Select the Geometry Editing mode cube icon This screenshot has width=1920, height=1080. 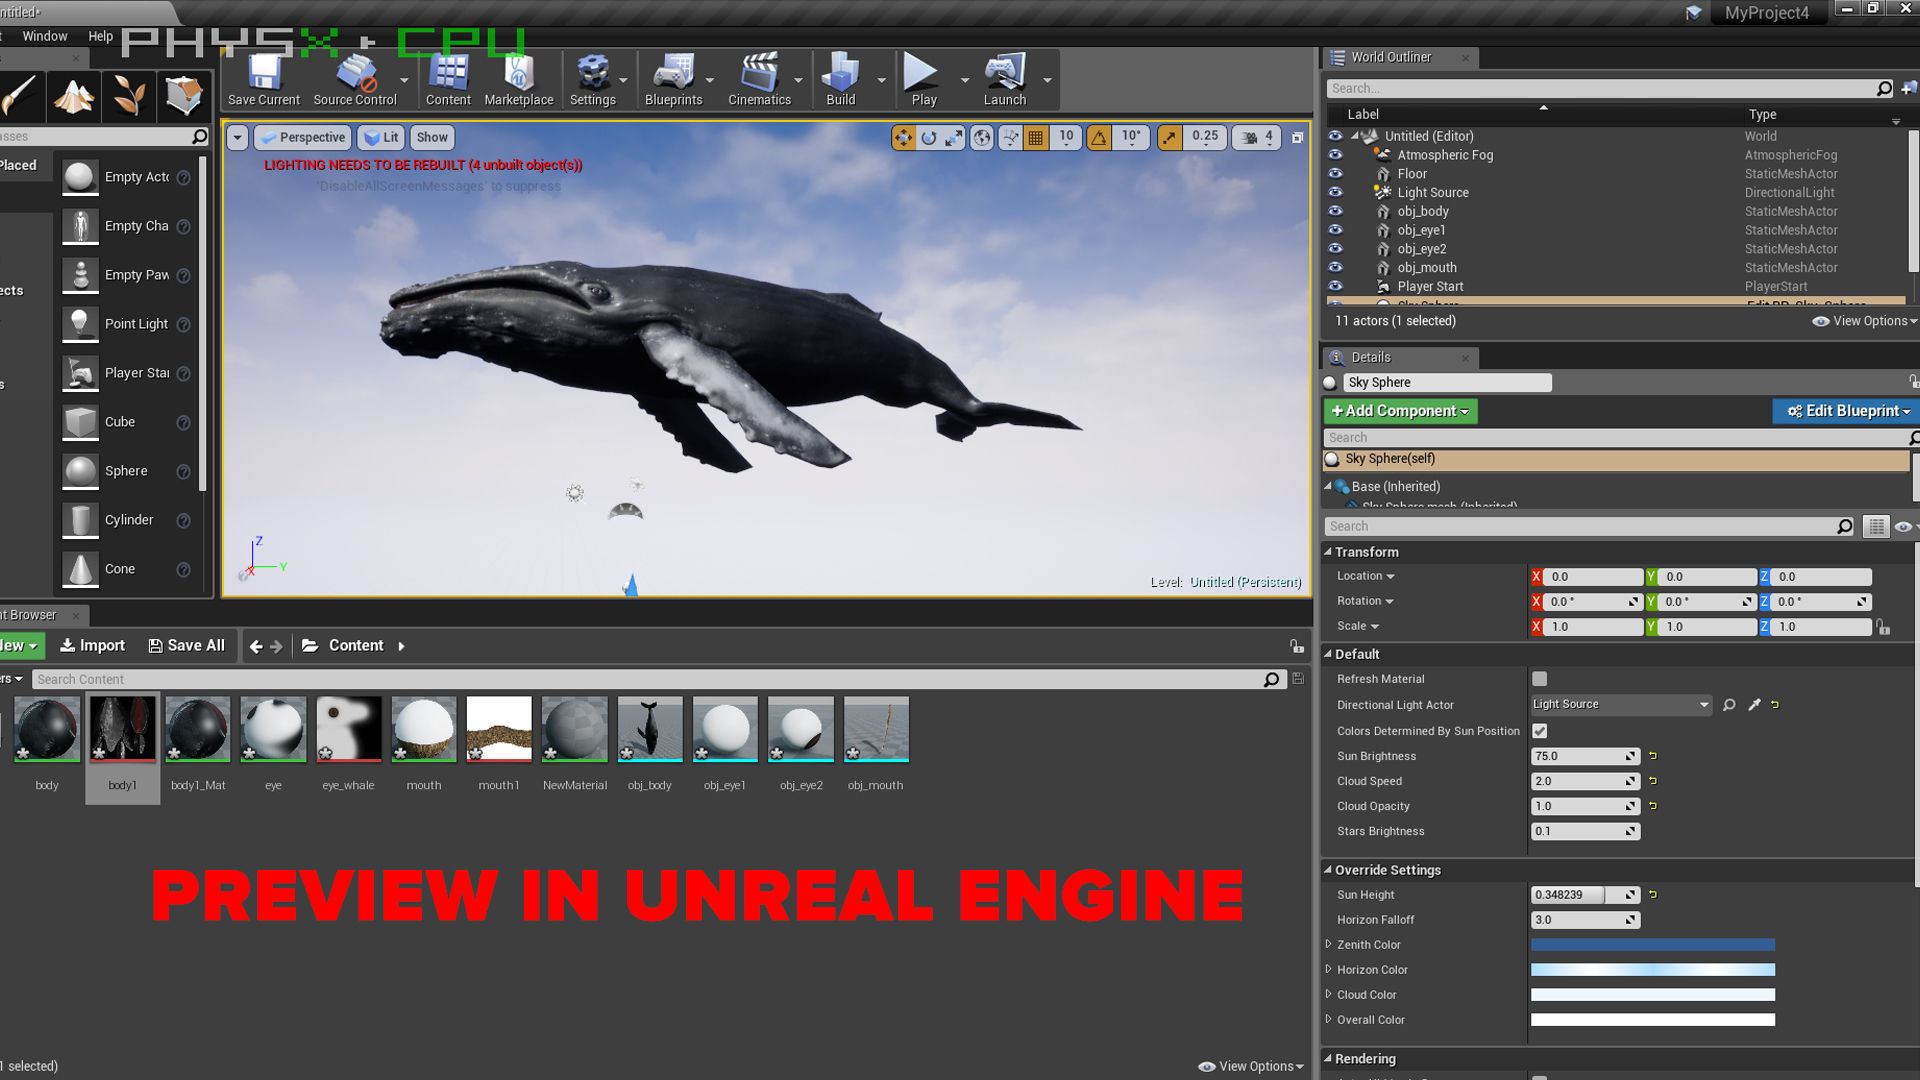(x=184, y=96)
